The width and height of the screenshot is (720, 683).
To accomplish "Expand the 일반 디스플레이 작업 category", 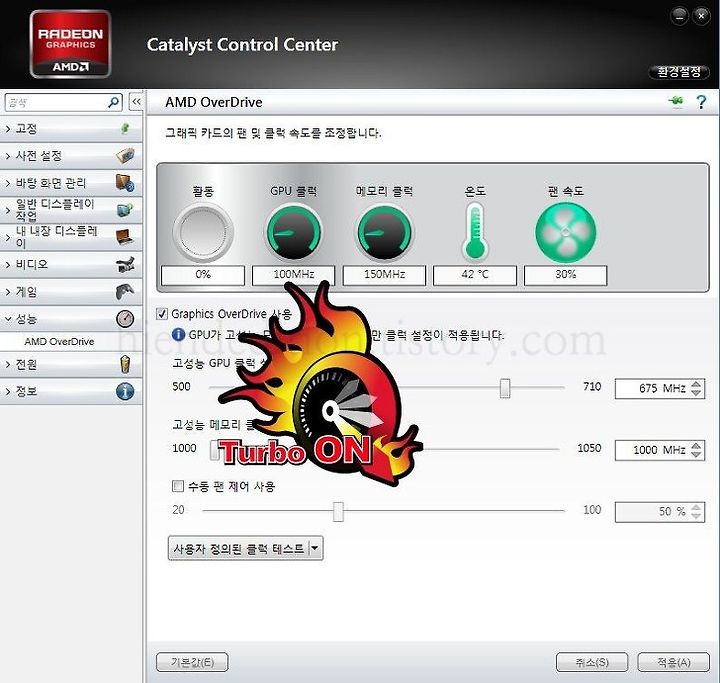I will coord(8,210).
